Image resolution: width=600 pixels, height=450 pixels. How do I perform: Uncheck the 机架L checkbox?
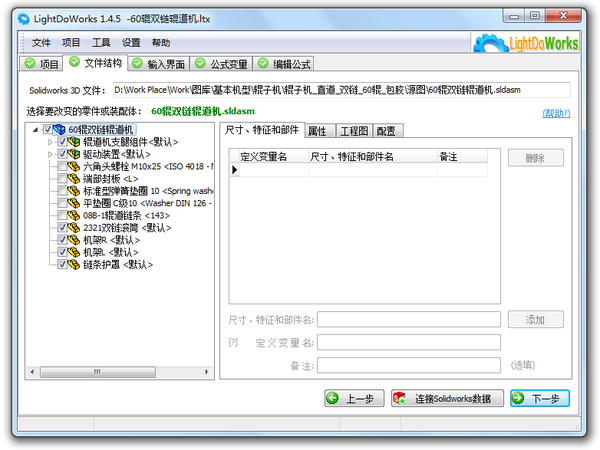pos(62,252)
